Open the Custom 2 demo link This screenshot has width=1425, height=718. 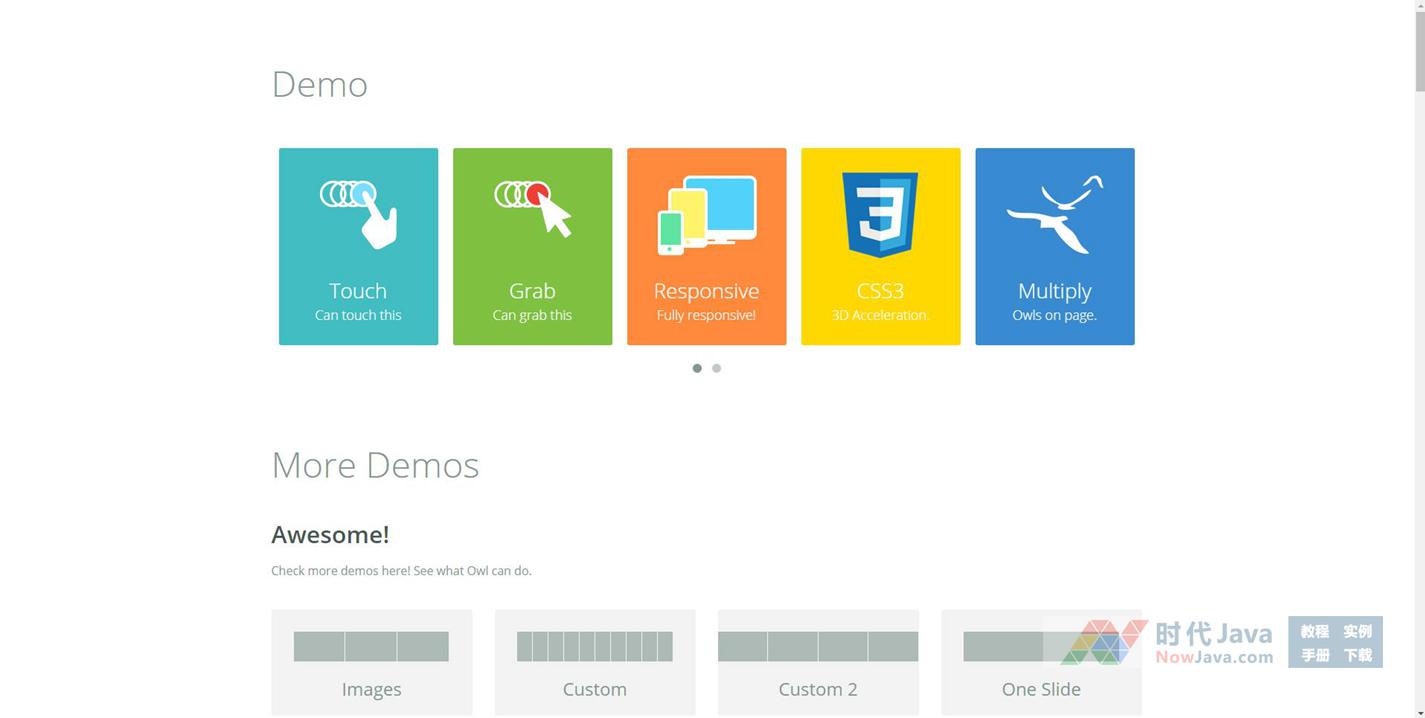818,689
